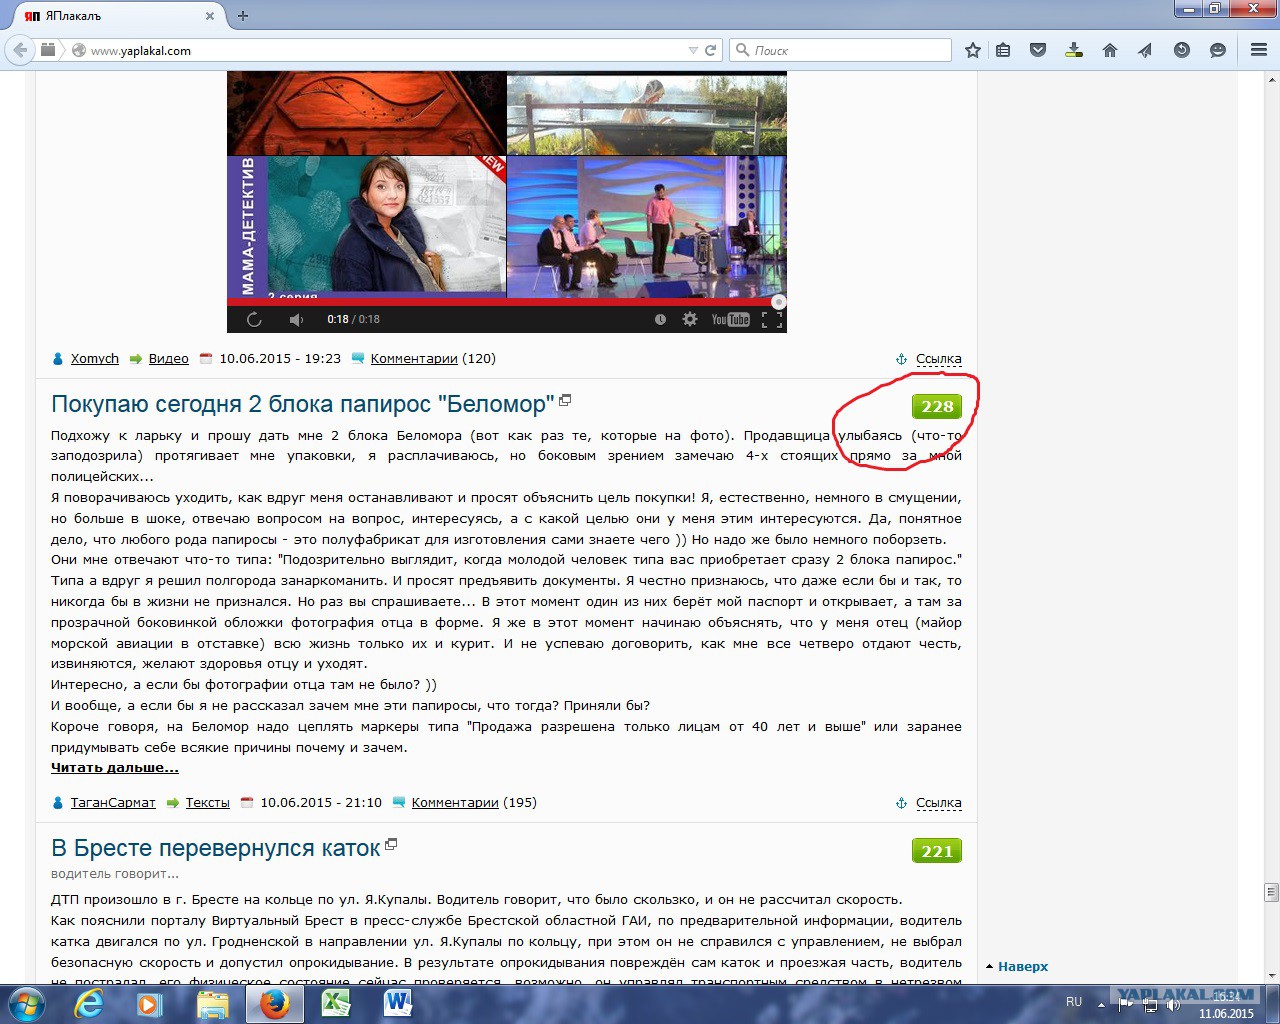Open the Тексты category link
This screenshot has width=1280, height=1024.
coord(208,803)
